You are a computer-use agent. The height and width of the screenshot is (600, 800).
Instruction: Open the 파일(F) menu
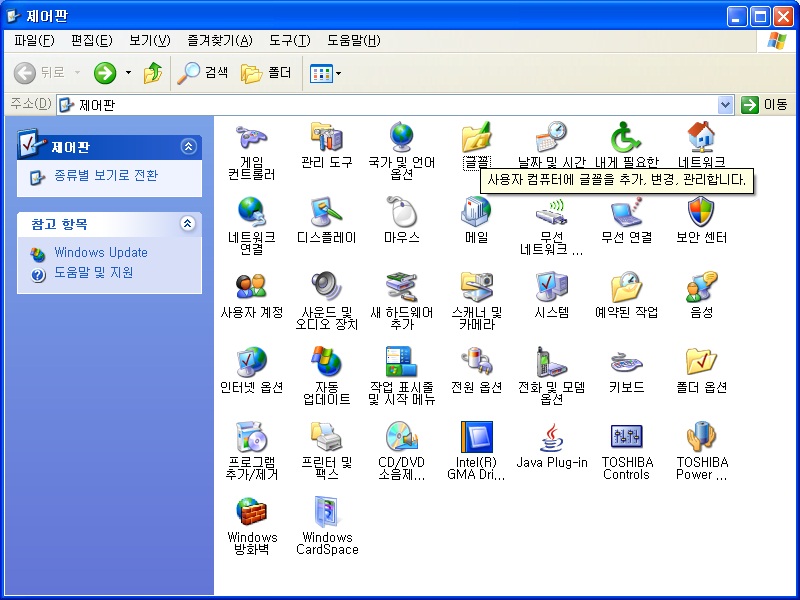click(x=34, y=40)
